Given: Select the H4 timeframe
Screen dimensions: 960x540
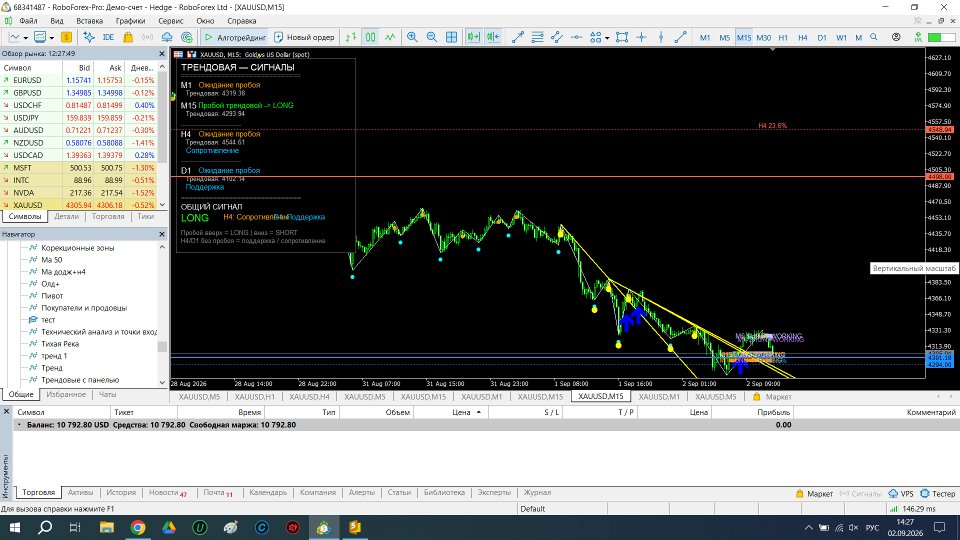Looking at the screenshot, I should (803, 37).
